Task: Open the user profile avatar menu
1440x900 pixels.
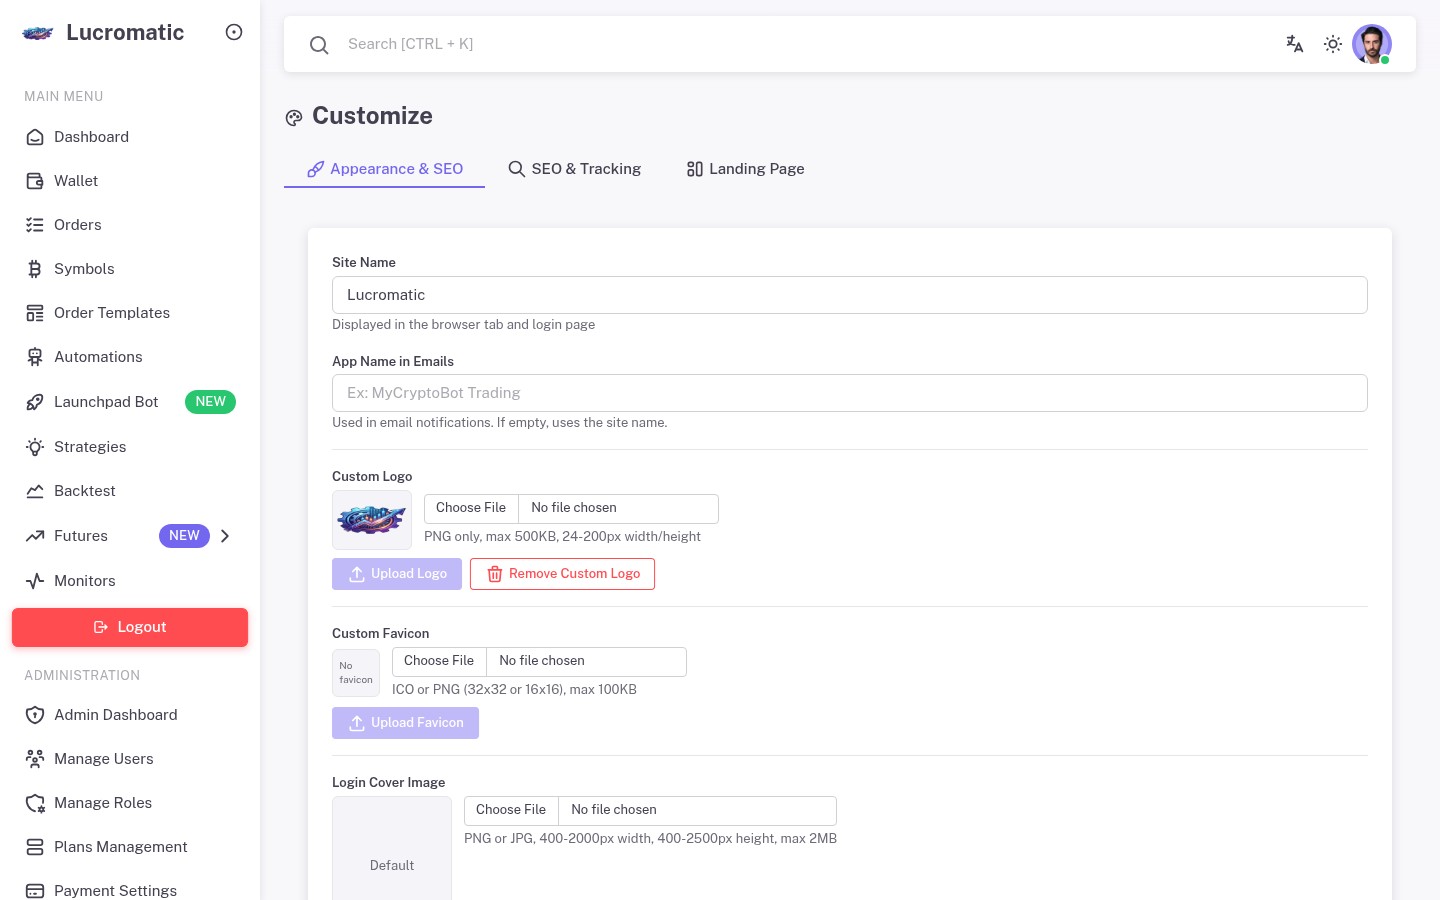Action: click(1371, 44)
